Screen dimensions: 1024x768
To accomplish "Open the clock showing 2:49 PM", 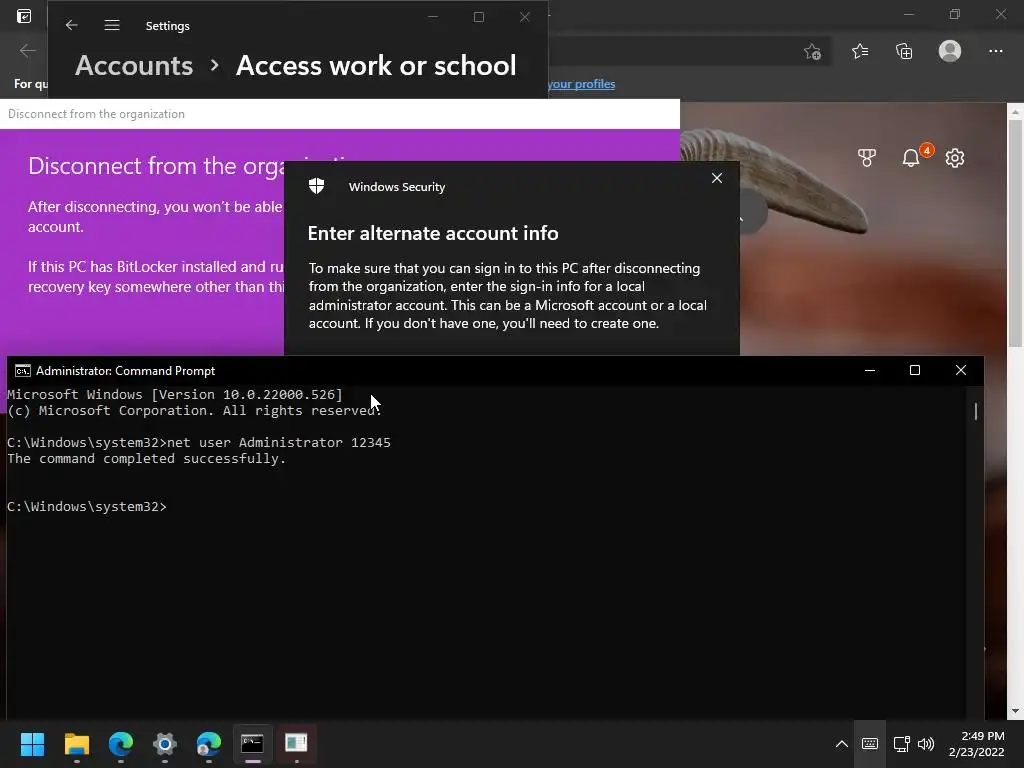I will 976,744.
